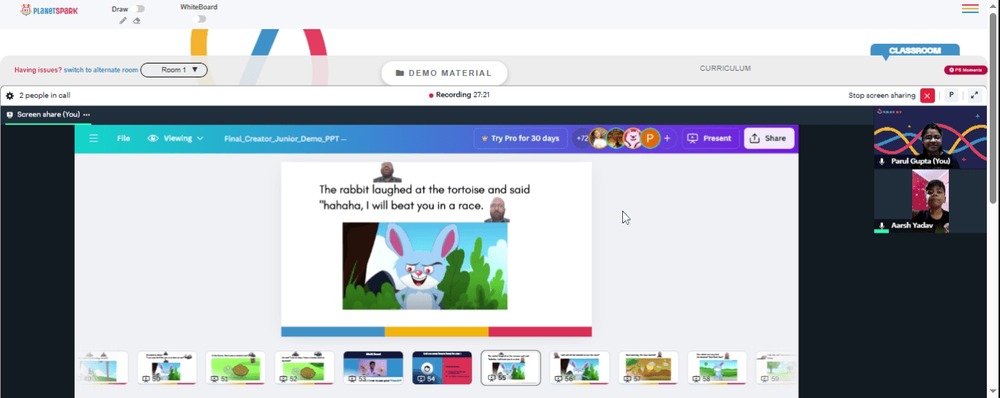Click Aarsh Yadav's video tile

point(930,201)
